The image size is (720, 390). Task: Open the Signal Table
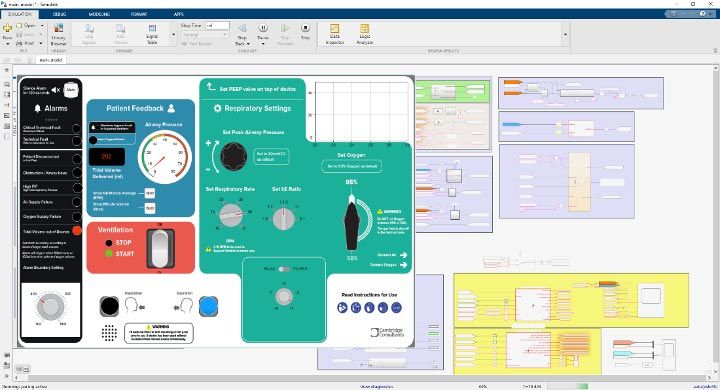[x=152, y=34]
